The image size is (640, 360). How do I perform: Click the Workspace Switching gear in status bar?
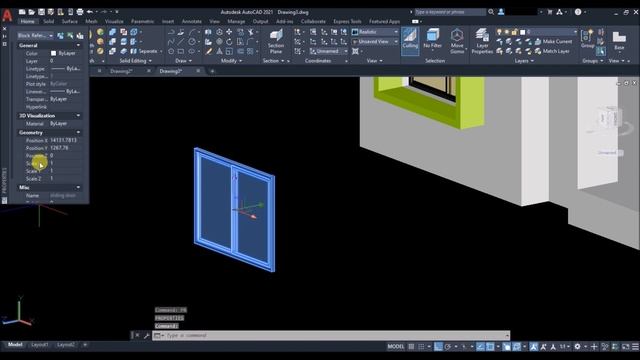coord(577,347)
